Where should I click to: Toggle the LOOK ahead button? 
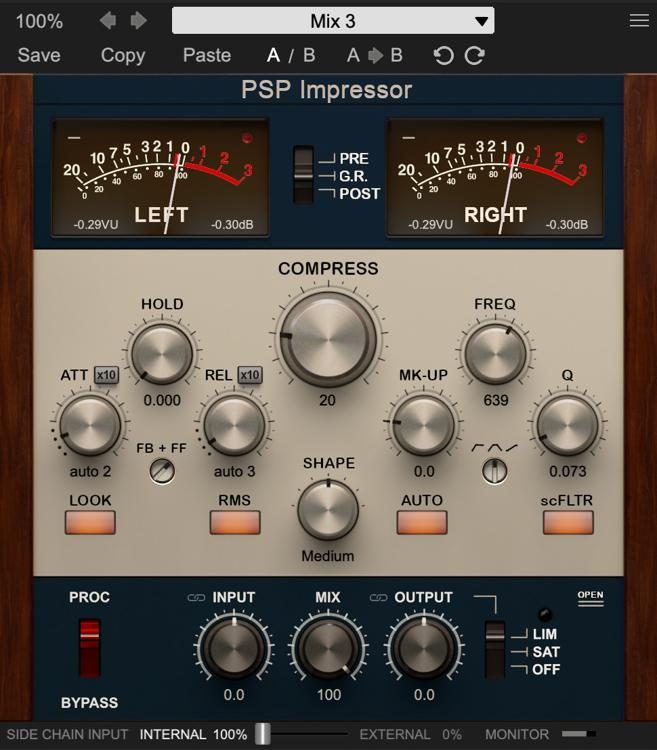pos(91,522)
